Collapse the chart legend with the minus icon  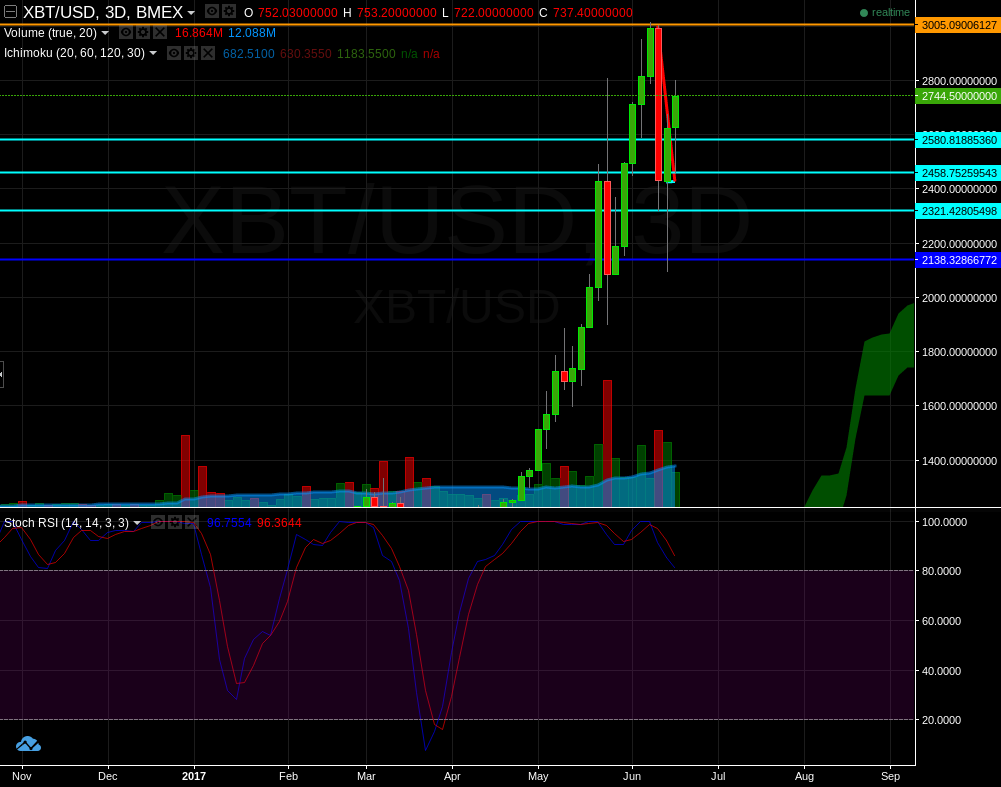(10, 13)
